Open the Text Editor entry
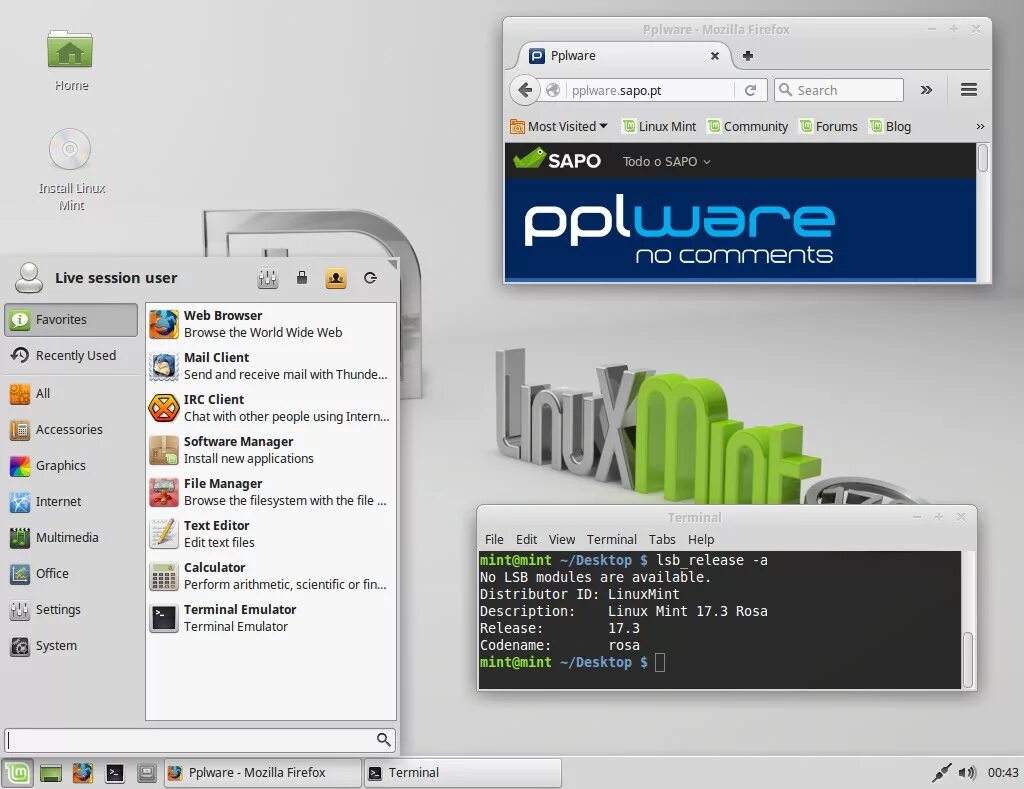 coord(270,534)
